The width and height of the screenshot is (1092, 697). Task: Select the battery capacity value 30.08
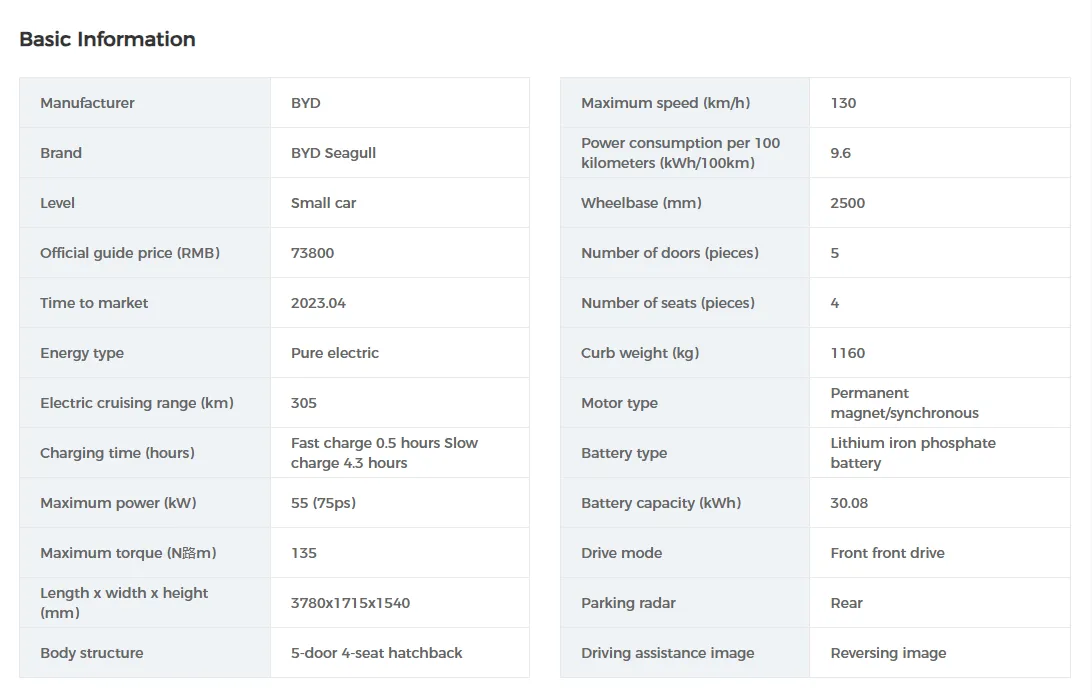pos(849,503)
